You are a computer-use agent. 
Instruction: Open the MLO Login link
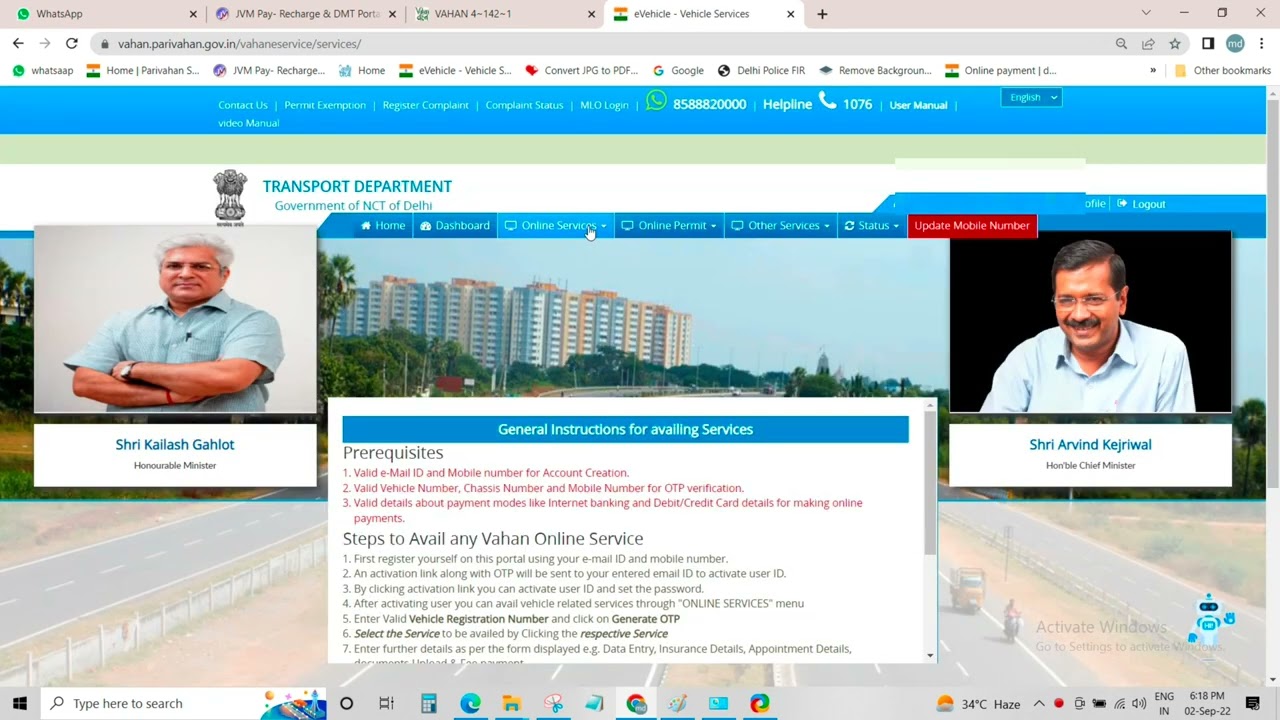[604, 105]
